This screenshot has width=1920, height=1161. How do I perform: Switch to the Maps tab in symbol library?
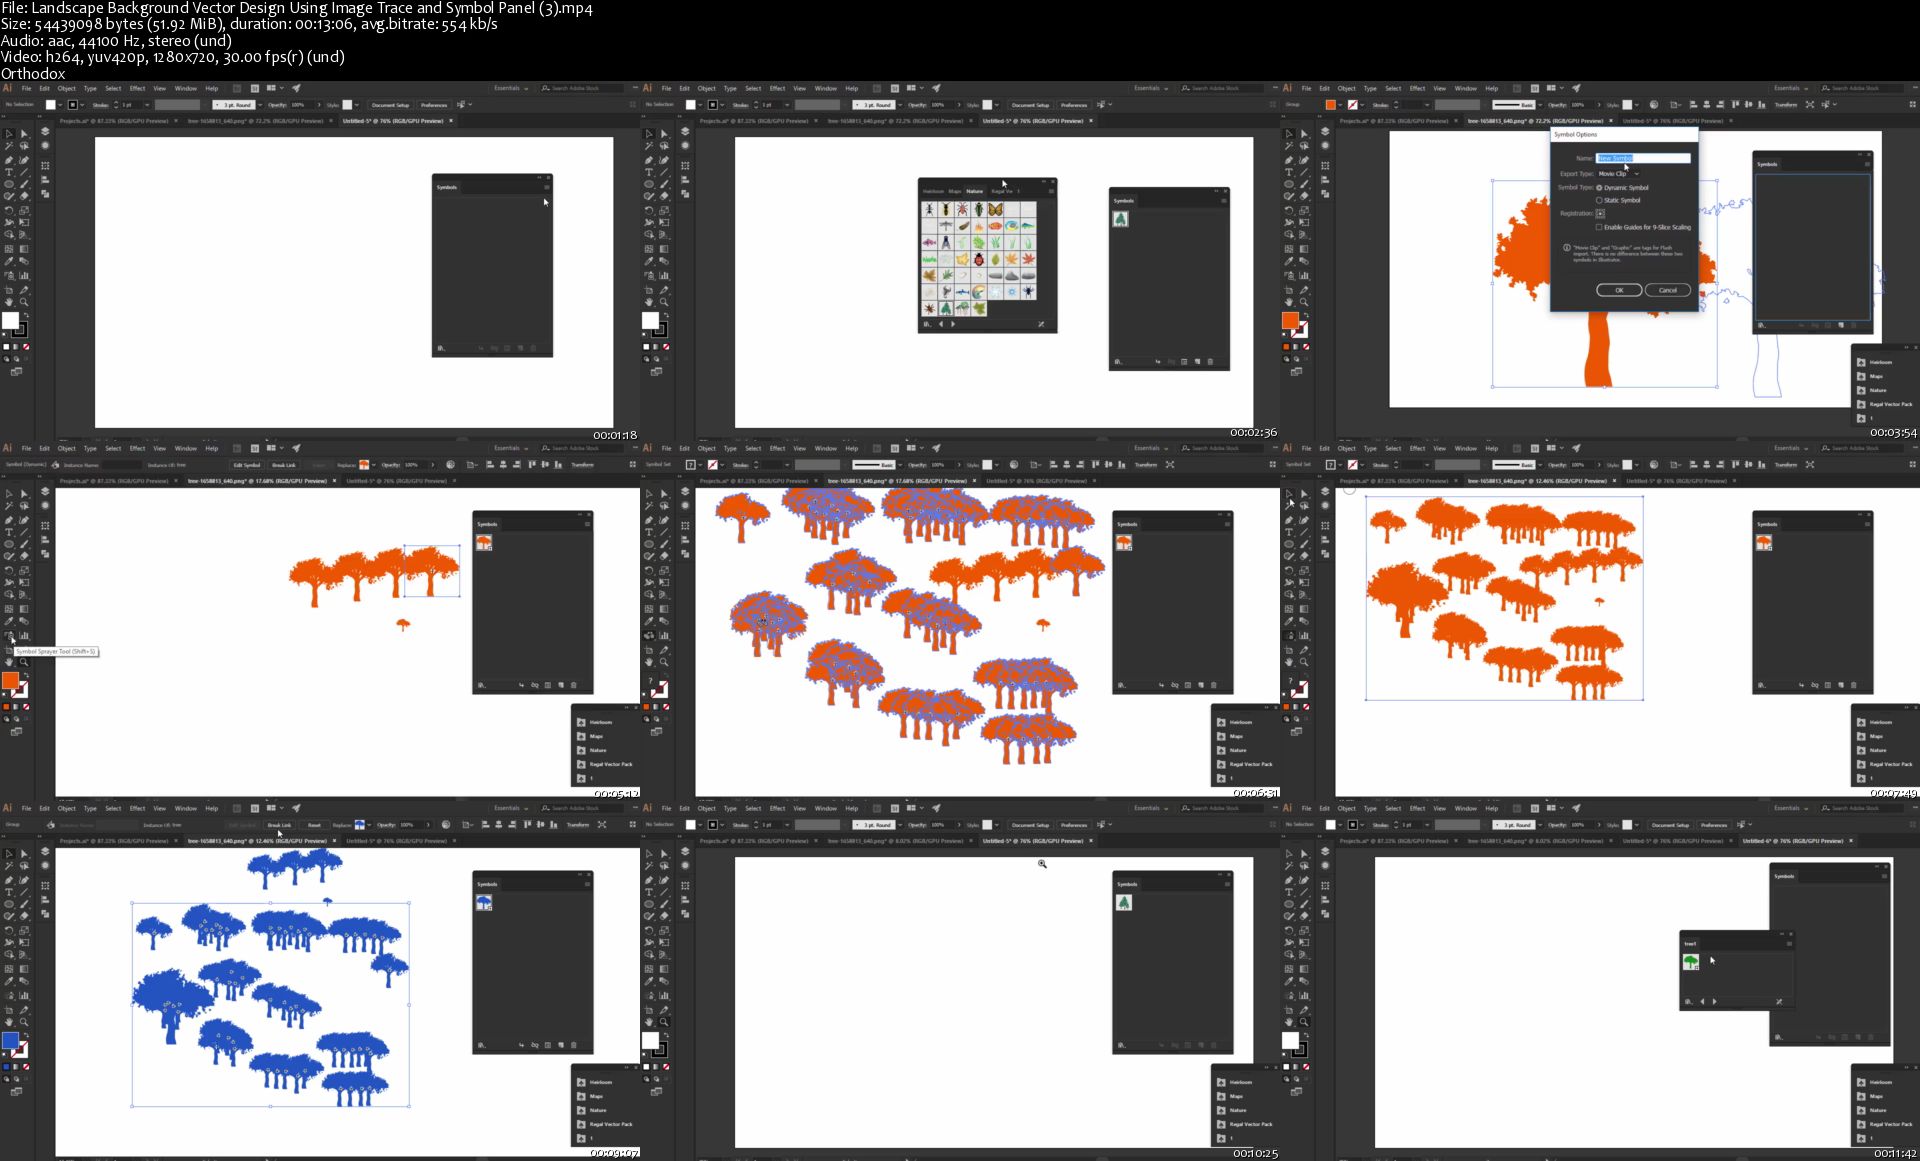pyautogui.click(x=954, y=191)
